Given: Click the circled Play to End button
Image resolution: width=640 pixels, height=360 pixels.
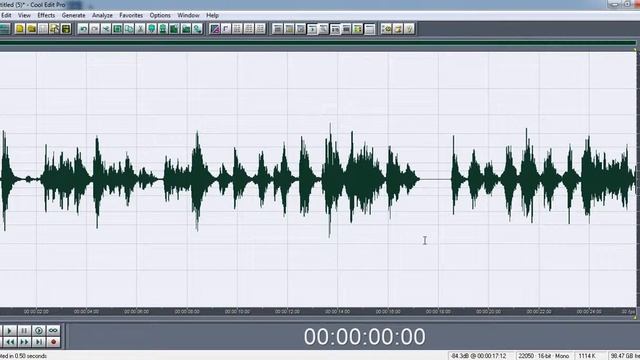Looking at the screenshot, I should (x=39, y=330).
